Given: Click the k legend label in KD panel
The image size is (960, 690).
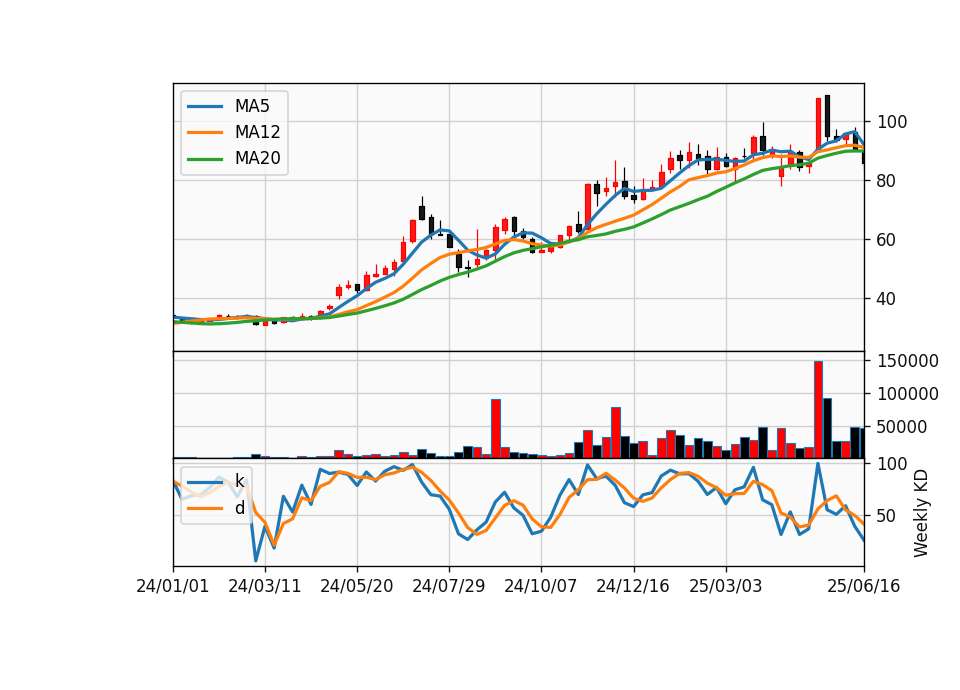Looking at the screenshot, I should (239, 481).
